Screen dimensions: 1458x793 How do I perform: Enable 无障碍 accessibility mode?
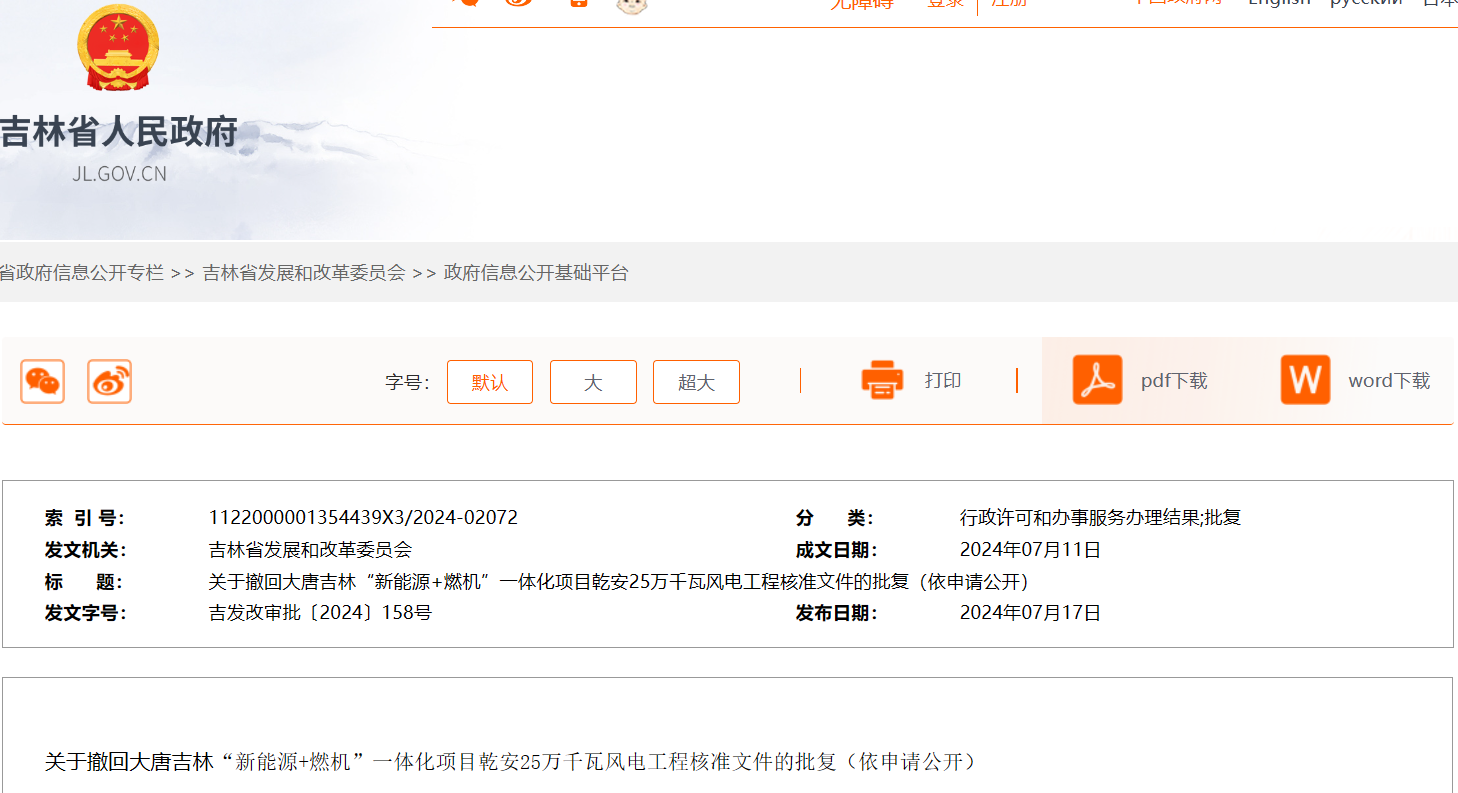pos(861,4)
